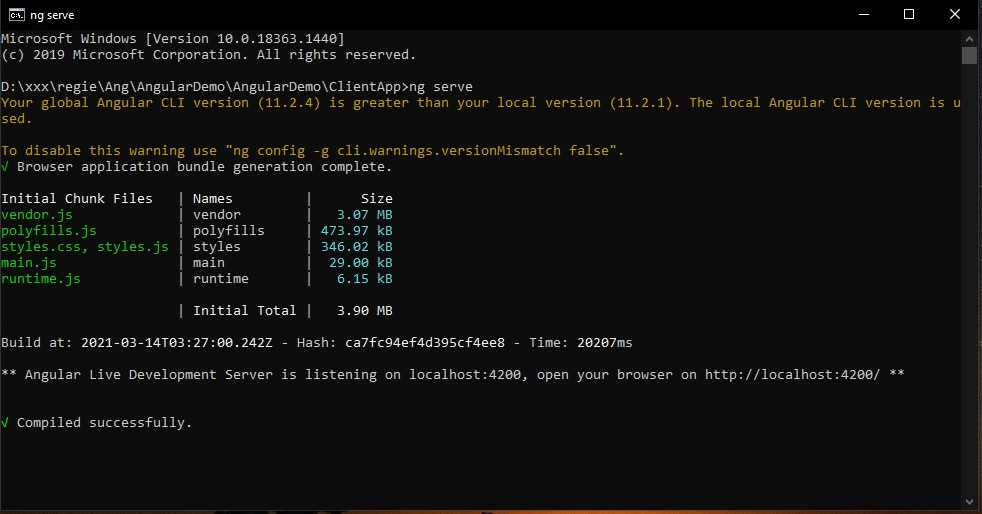The width and height of the screenshot is (982, 514).
Task: Minimize the ng serve window
Action: [864, 14]
